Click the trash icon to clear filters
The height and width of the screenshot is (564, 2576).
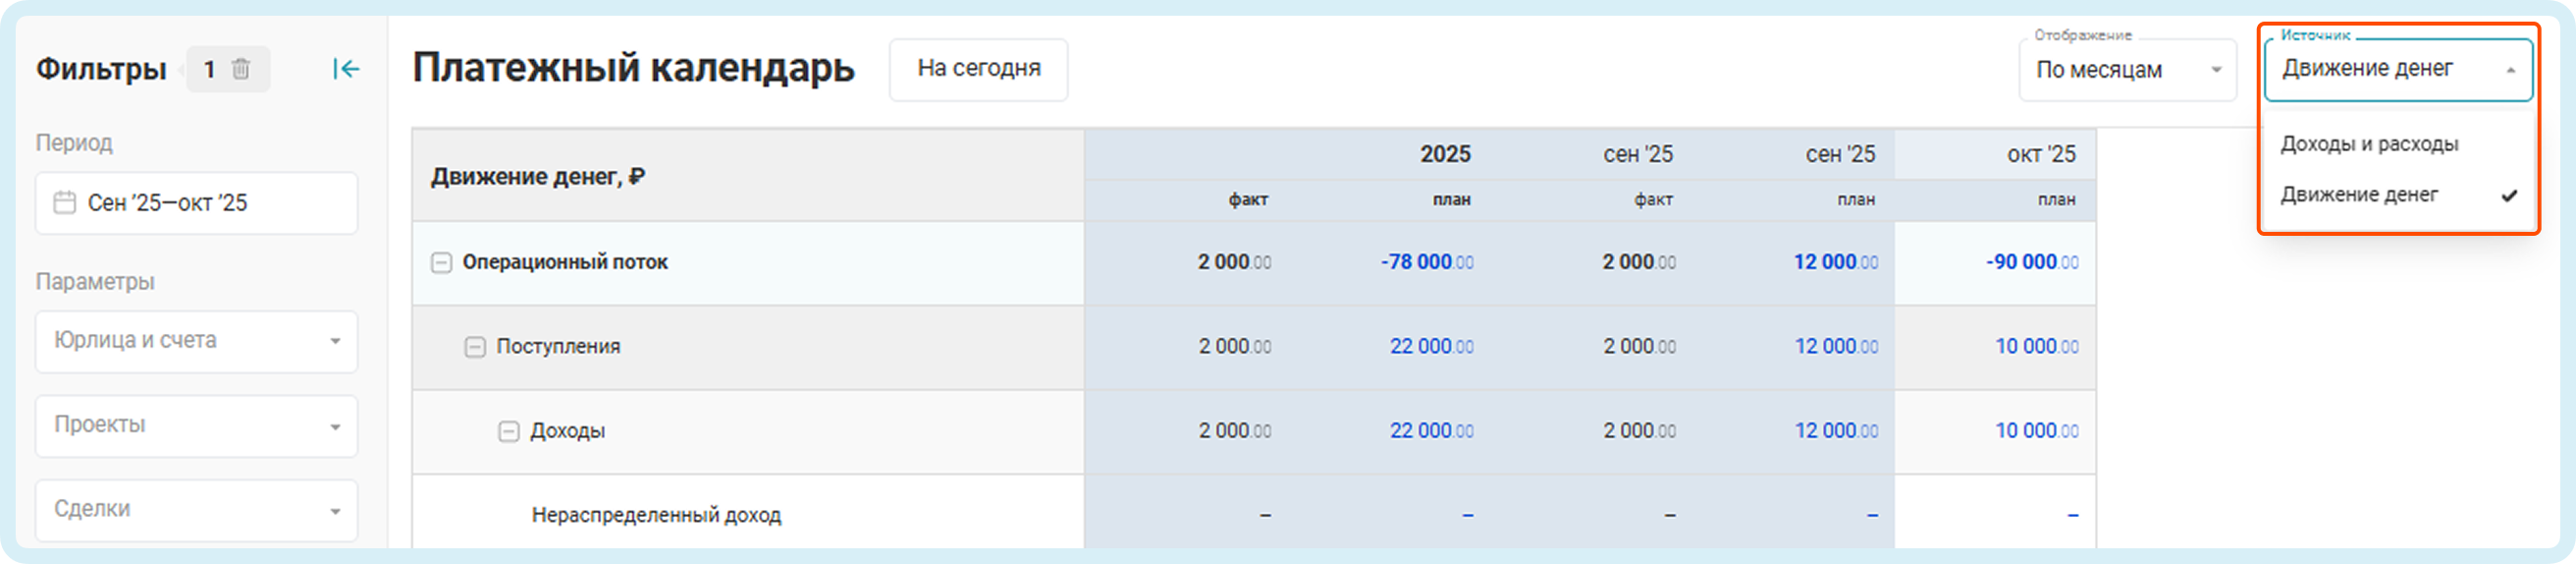point(241,69)
